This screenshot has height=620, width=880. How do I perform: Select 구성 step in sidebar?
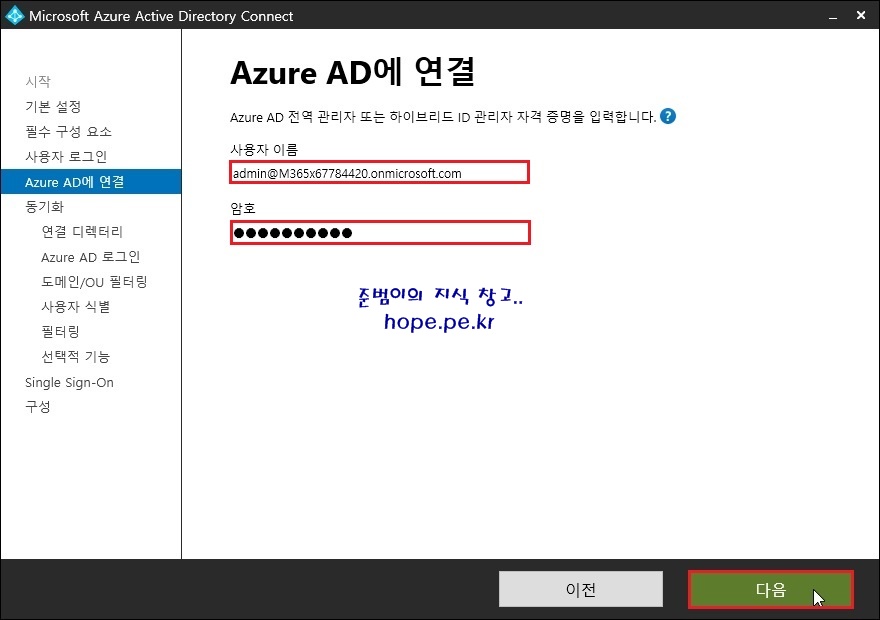[x=38, y=407]
